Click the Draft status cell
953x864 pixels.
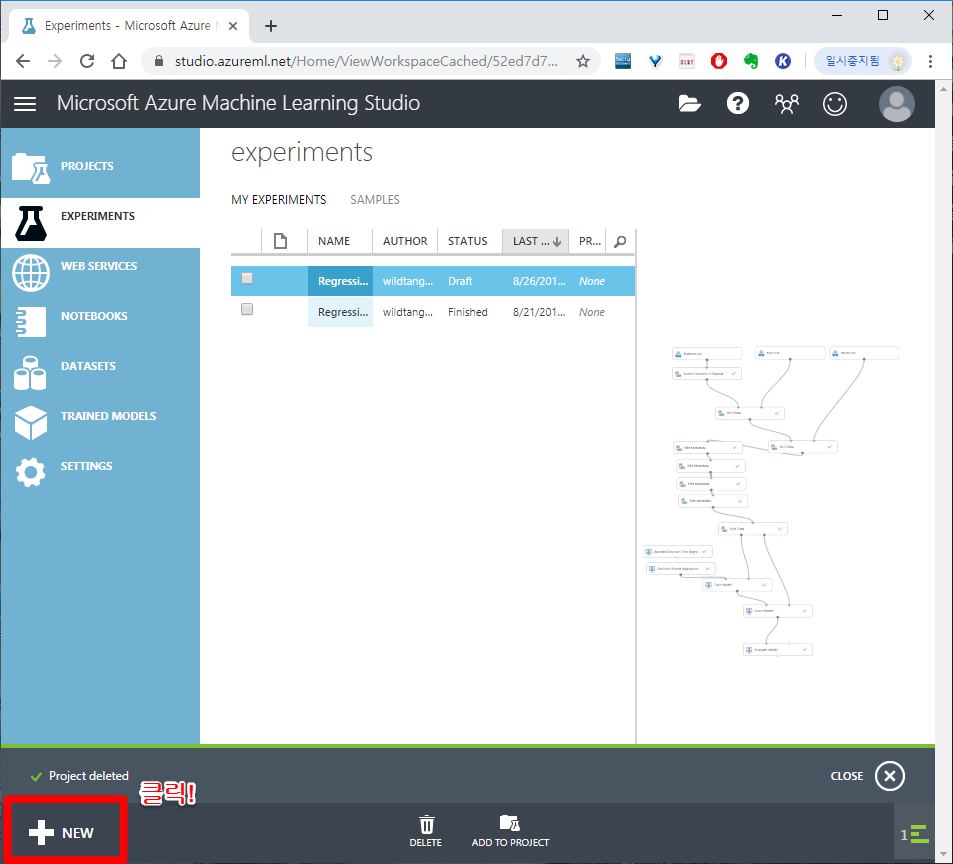(460, 281)
